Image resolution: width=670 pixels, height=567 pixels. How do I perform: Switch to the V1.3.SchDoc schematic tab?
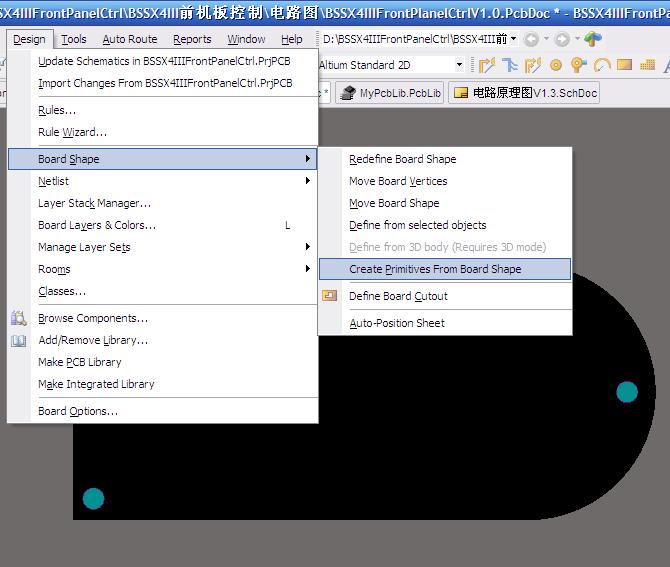click(x=524, y=93)
